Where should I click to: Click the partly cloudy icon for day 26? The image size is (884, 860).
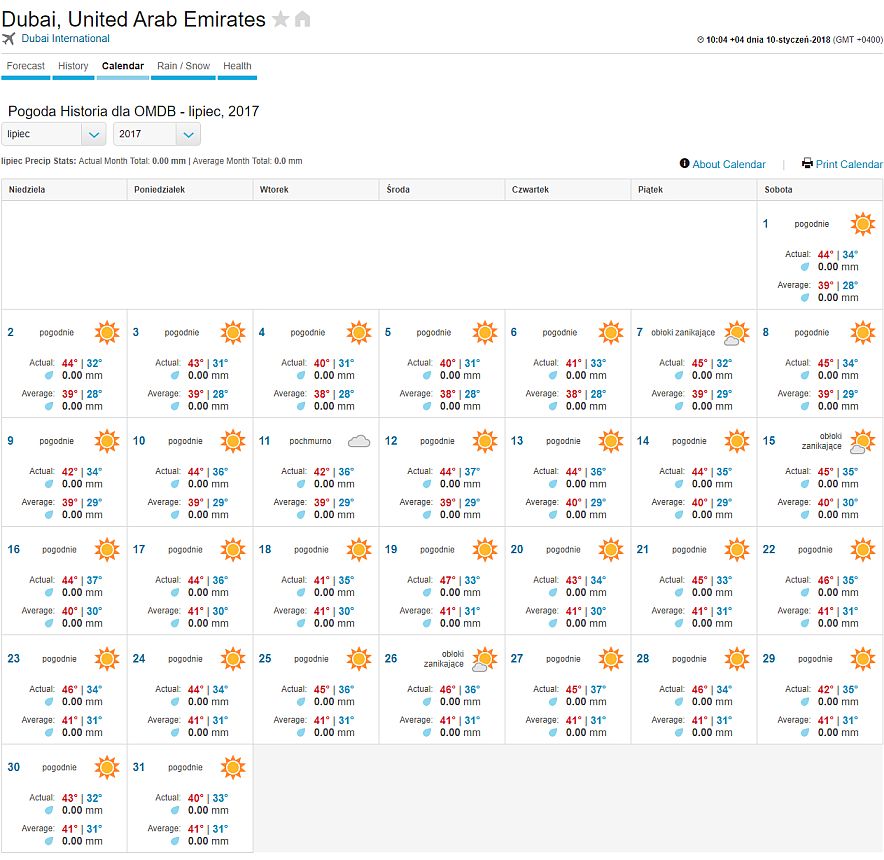tap(485, 659)
